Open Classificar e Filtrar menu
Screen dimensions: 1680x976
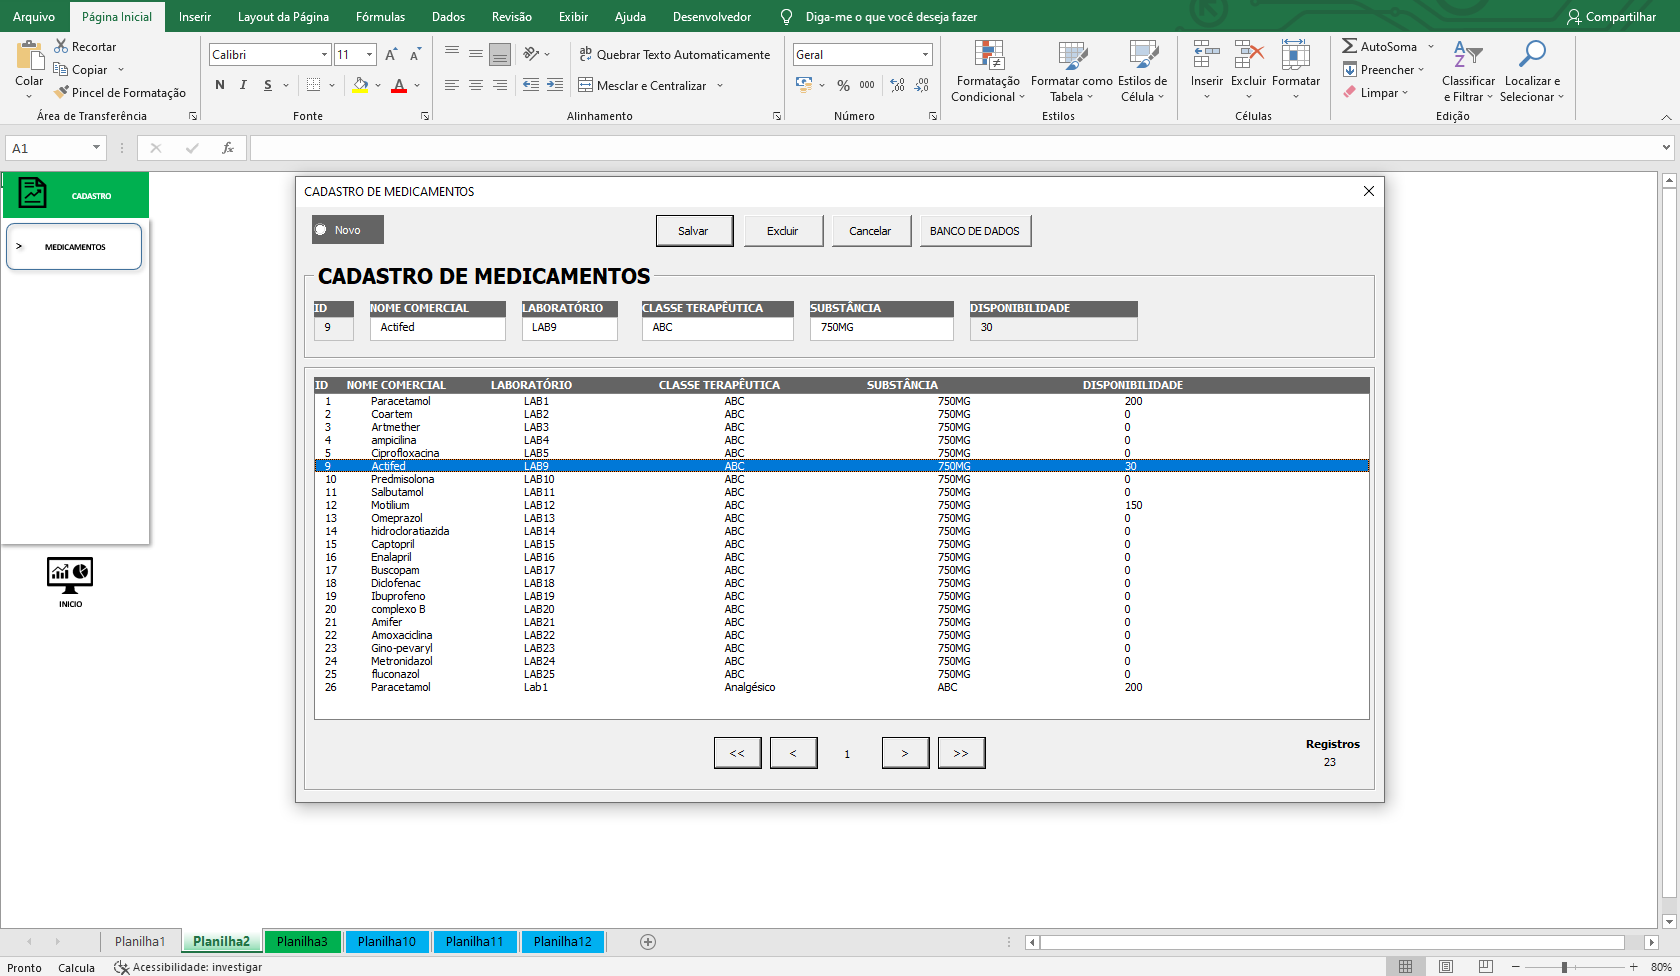pos(1468,71)
